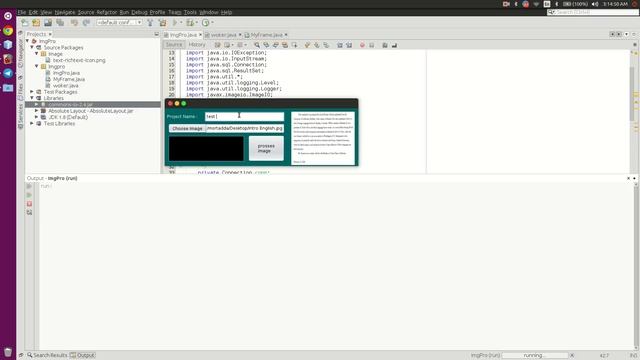
Task: Open Chrome from the Ubuntu dock
Action: [x=8, y=31]
